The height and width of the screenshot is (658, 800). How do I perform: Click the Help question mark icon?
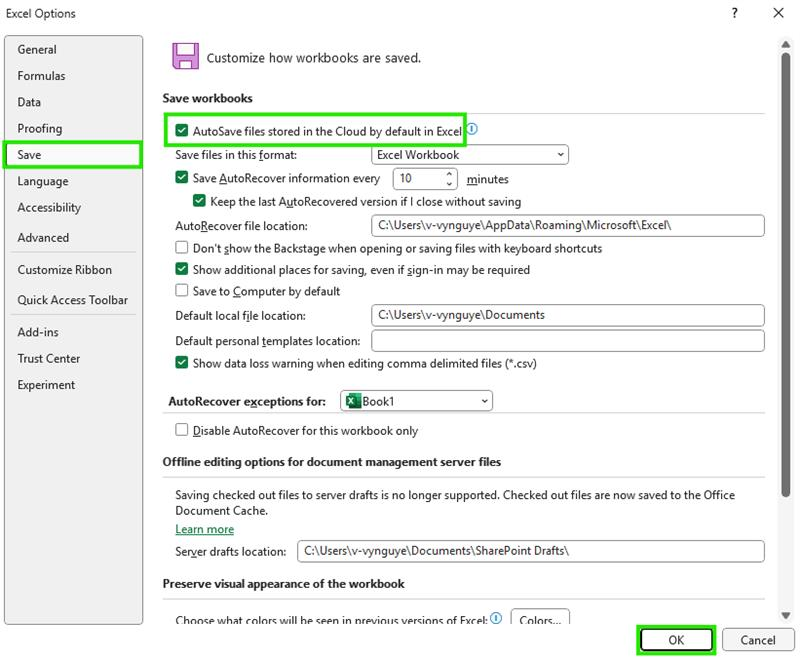point(734,13)
